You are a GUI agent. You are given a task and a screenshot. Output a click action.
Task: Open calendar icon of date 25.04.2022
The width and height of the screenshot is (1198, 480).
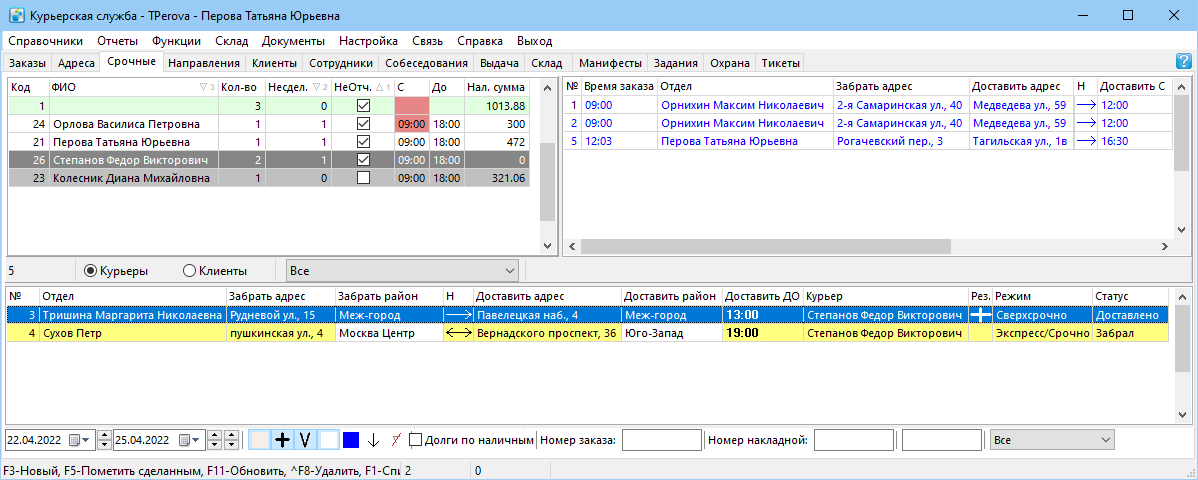[x=183, y=439]
